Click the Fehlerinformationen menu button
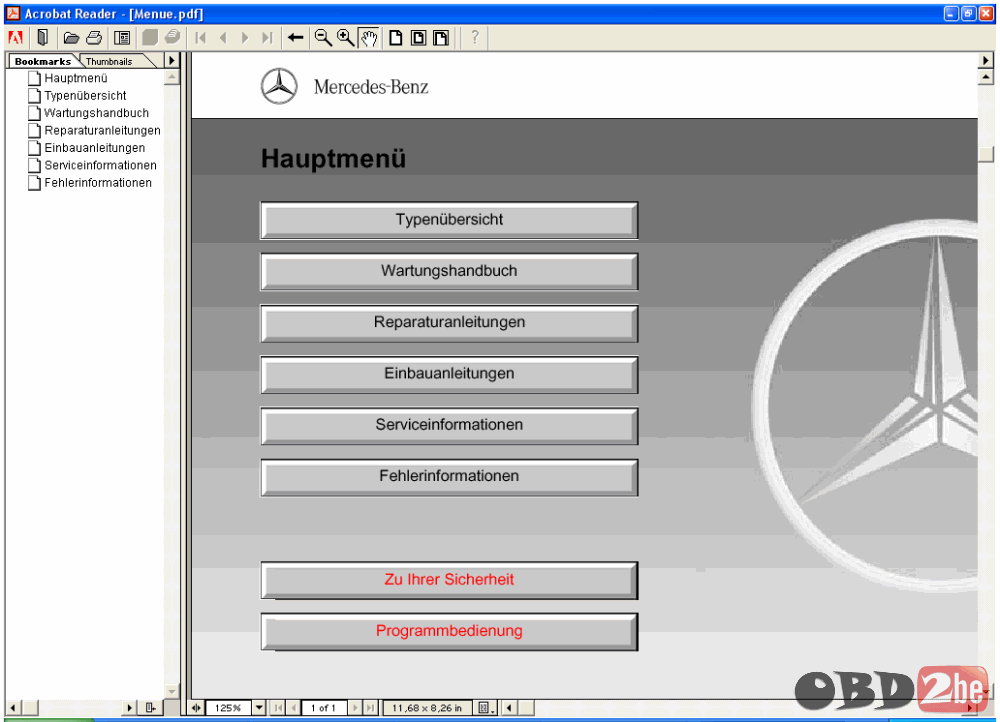The width and height of the screenshot is (1000, 722). click(449, 476)
